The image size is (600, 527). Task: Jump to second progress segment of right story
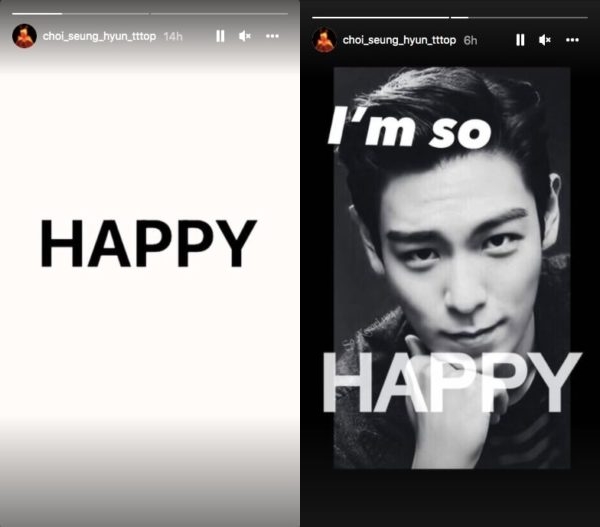pos(519,18)
